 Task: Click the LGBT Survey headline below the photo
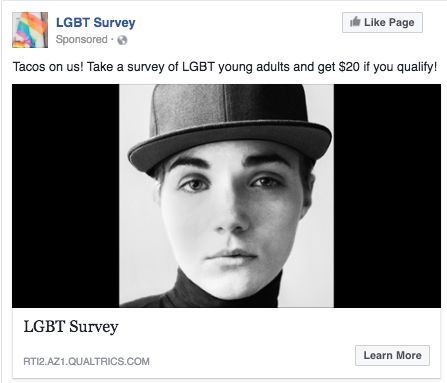pyautogui.click(x=71, y=326)
